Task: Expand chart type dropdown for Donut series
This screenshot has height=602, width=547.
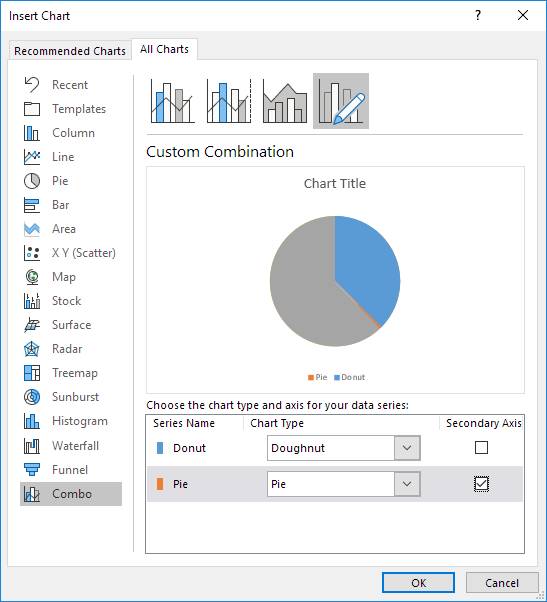Action: (x=407, y=448)
